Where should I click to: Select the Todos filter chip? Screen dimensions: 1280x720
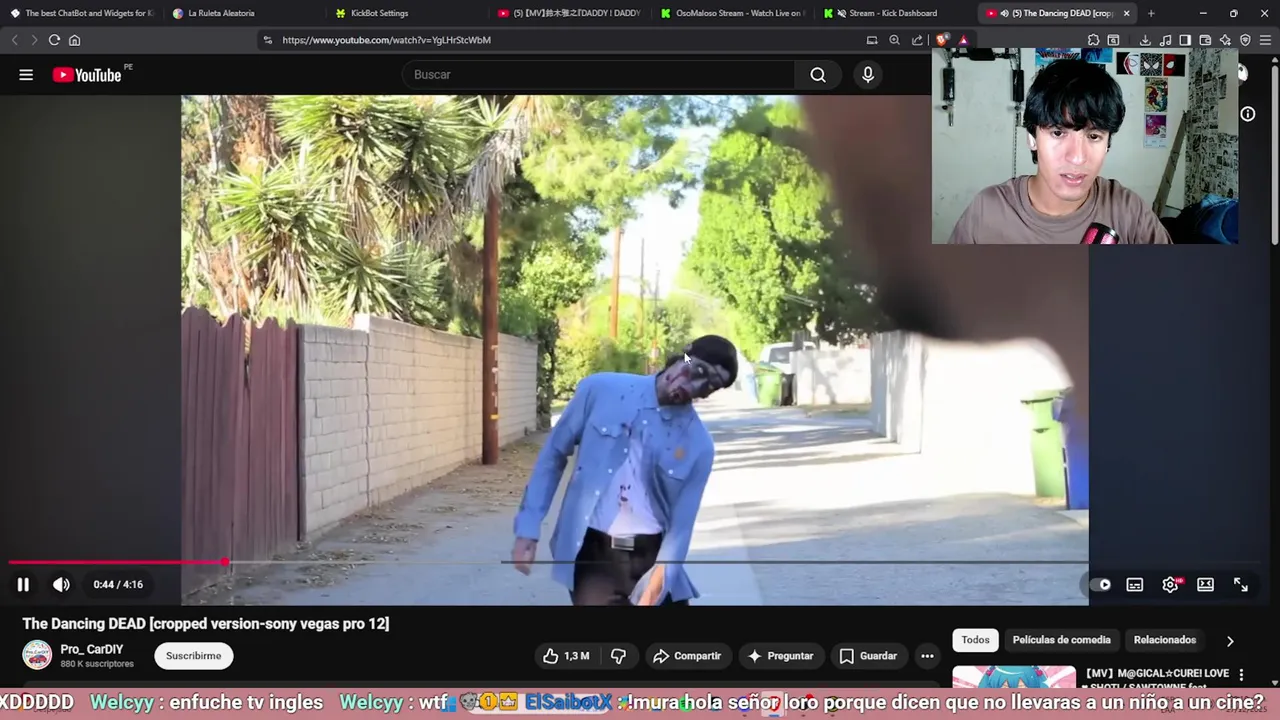(975, 640)
